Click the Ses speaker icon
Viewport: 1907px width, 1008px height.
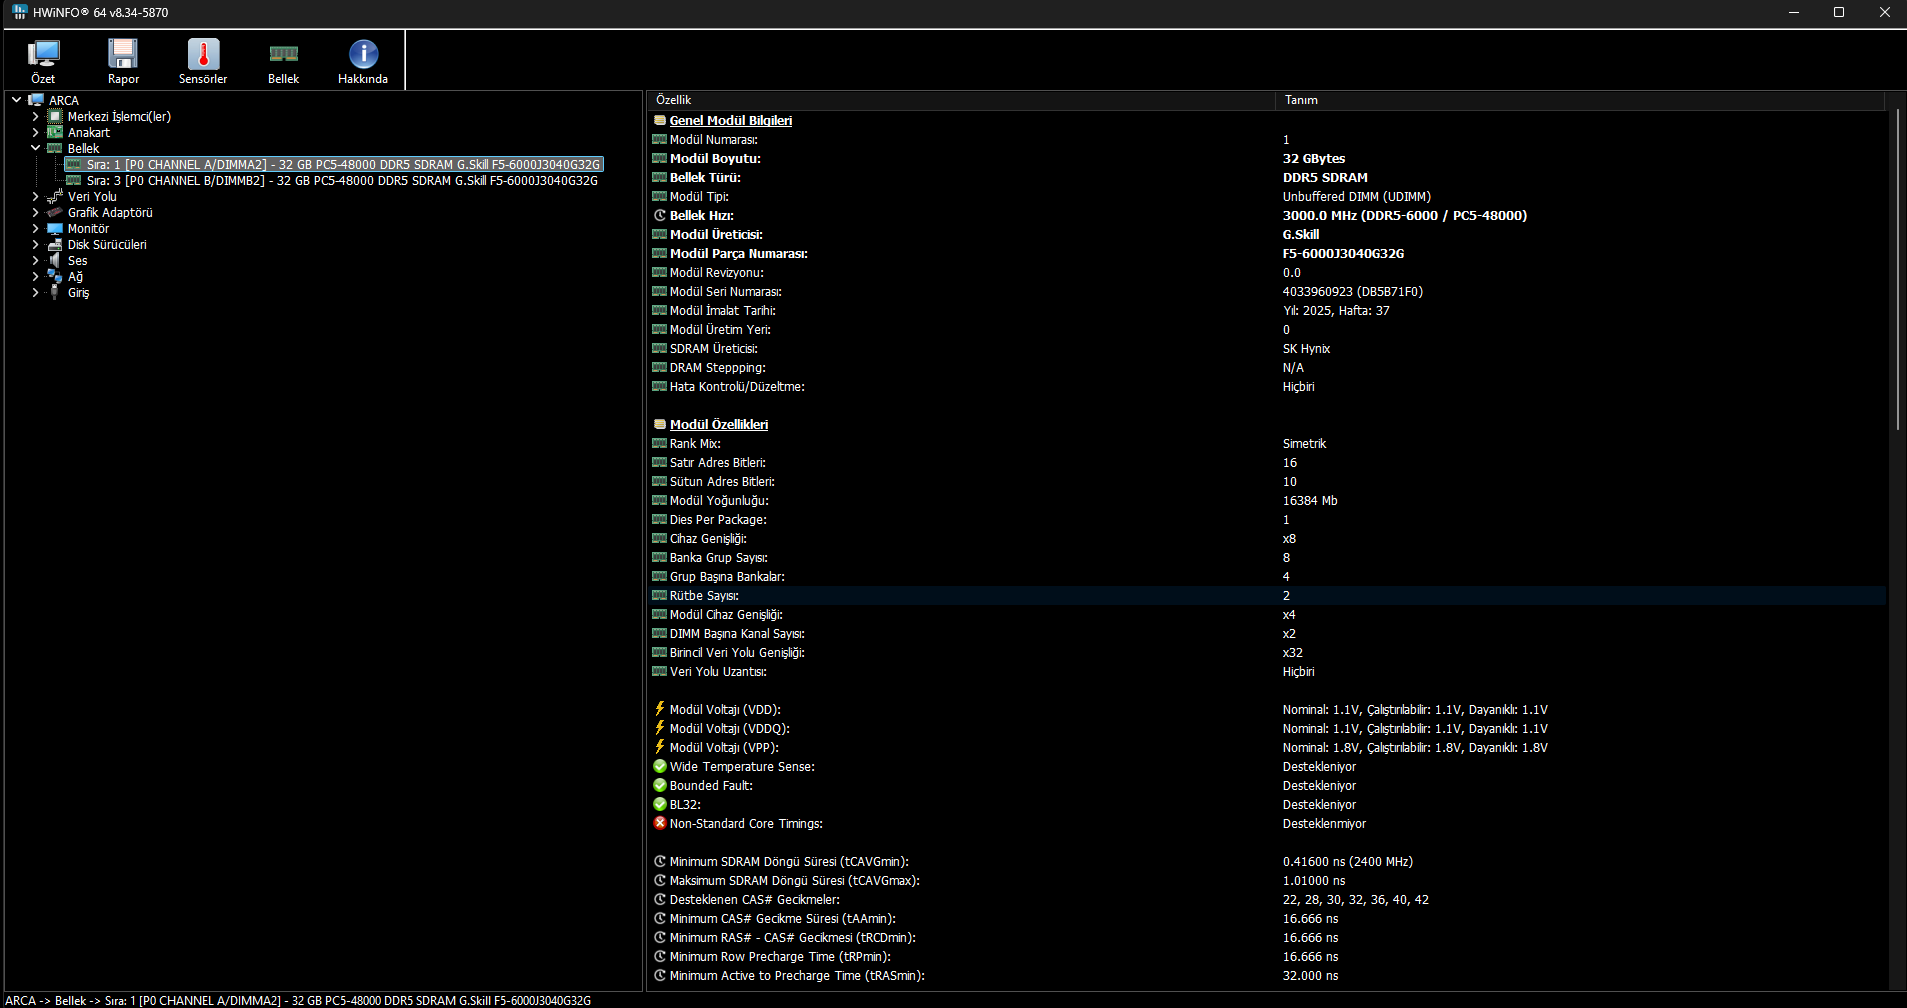55,260
